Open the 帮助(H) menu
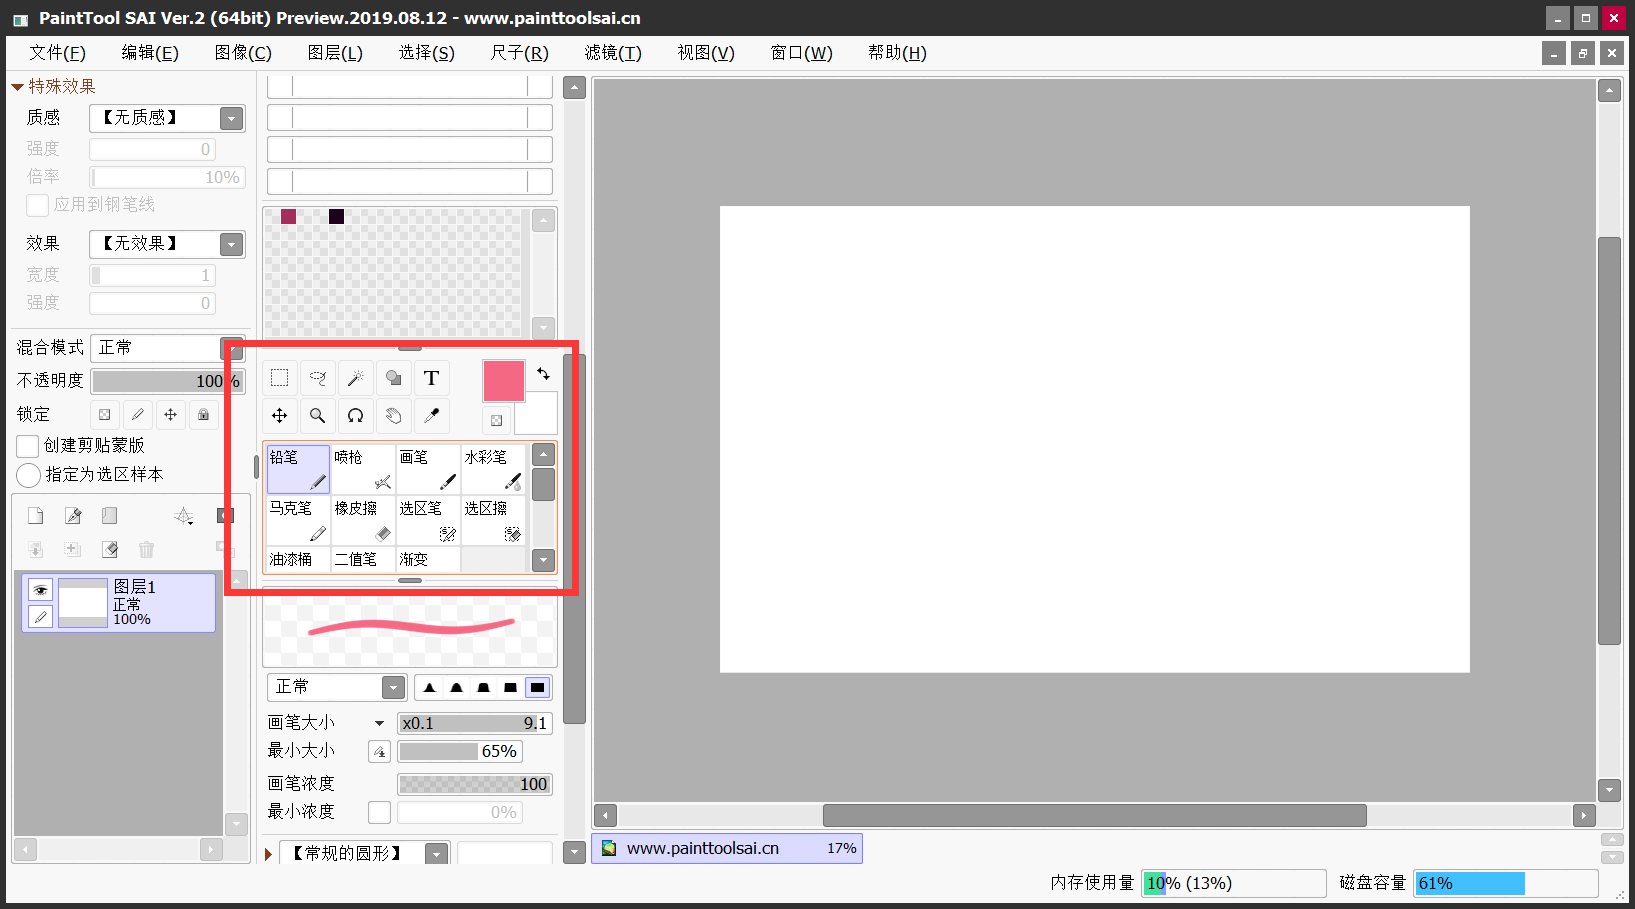 [x=897, y=53]
